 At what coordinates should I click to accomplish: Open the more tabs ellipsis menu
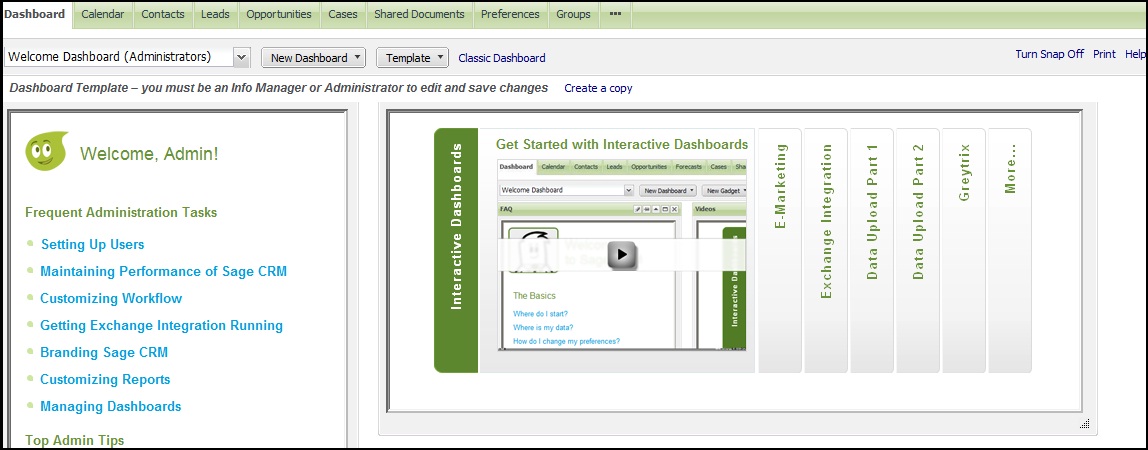point(616,14)
